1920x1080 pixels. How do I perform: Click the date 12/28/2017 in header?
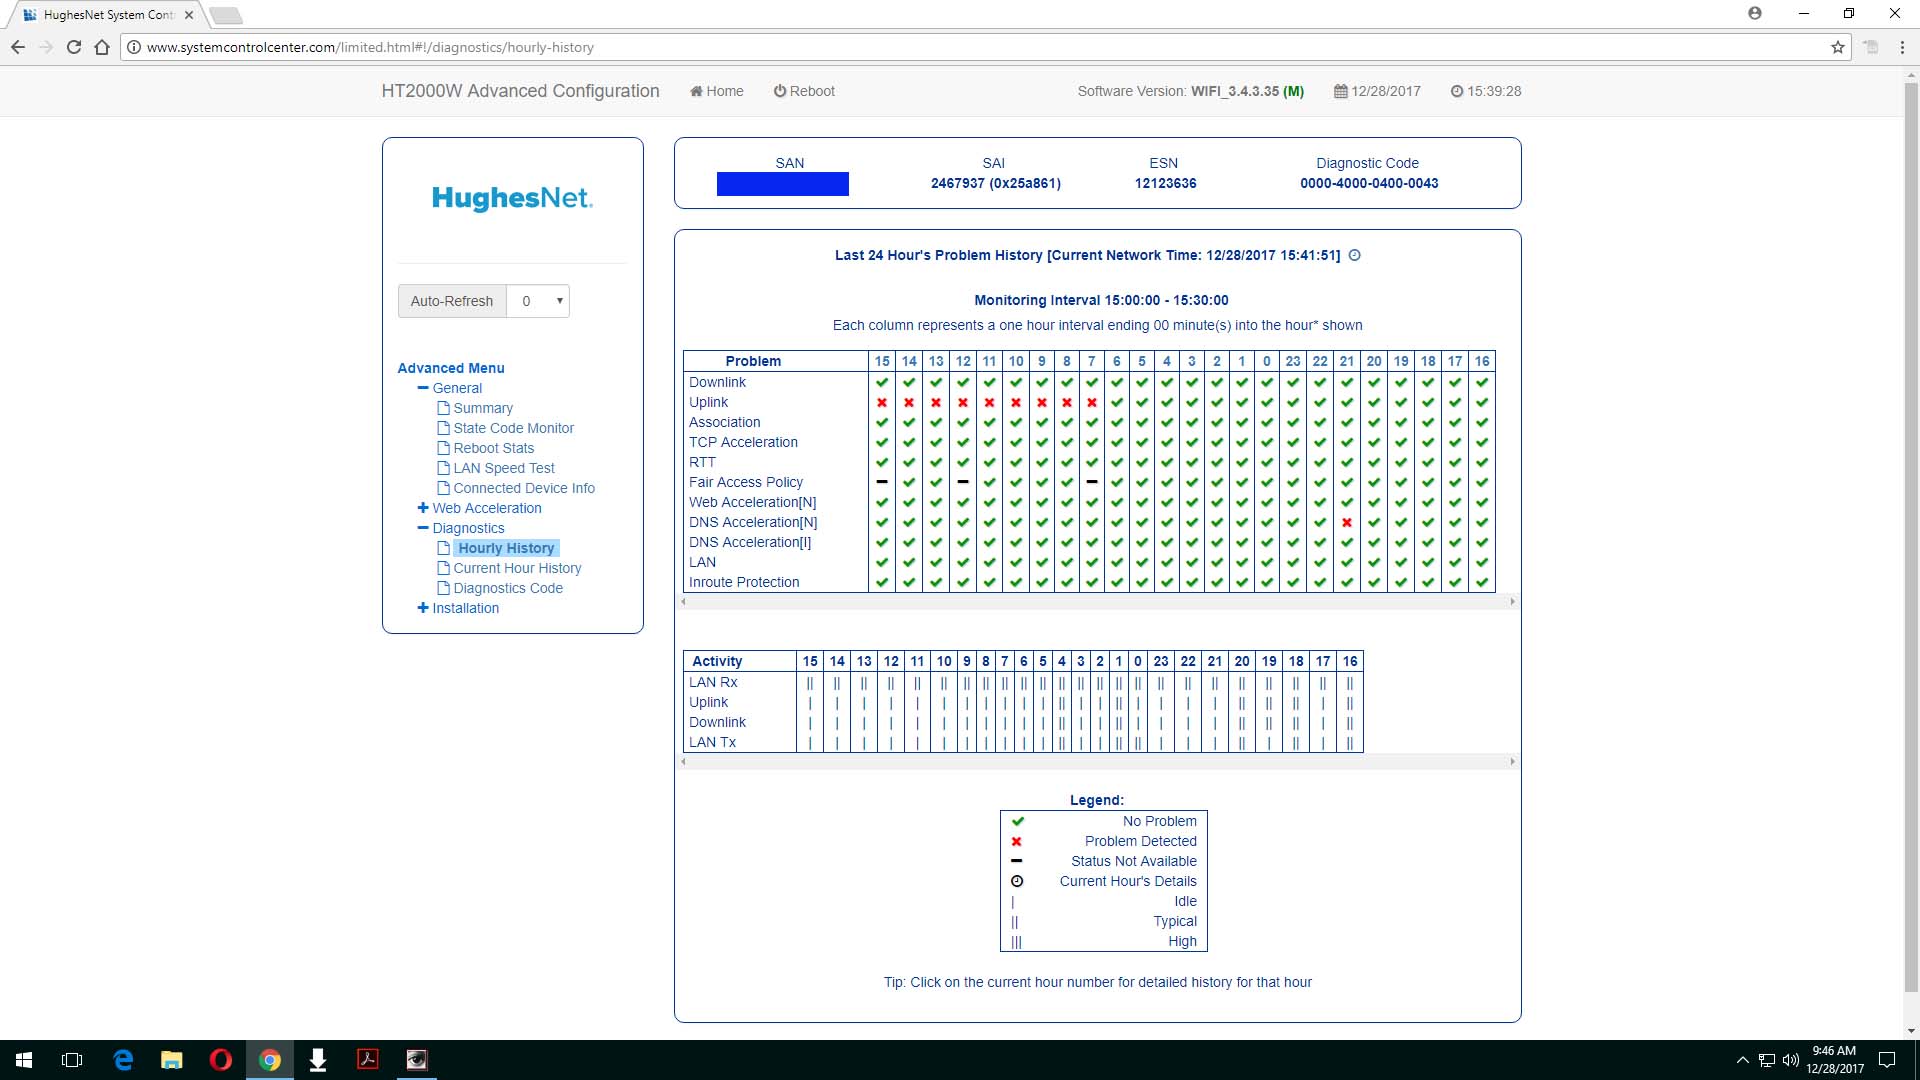coord(1385,91)
